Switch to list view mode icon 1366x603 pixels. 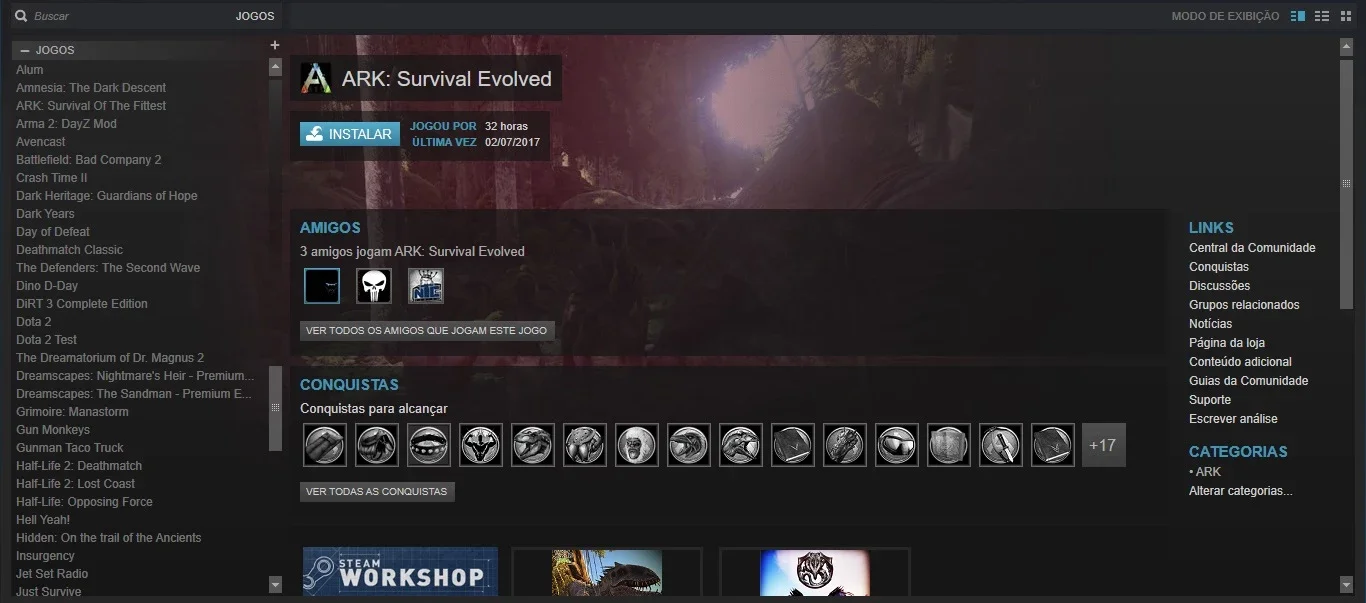[1322, 16]
